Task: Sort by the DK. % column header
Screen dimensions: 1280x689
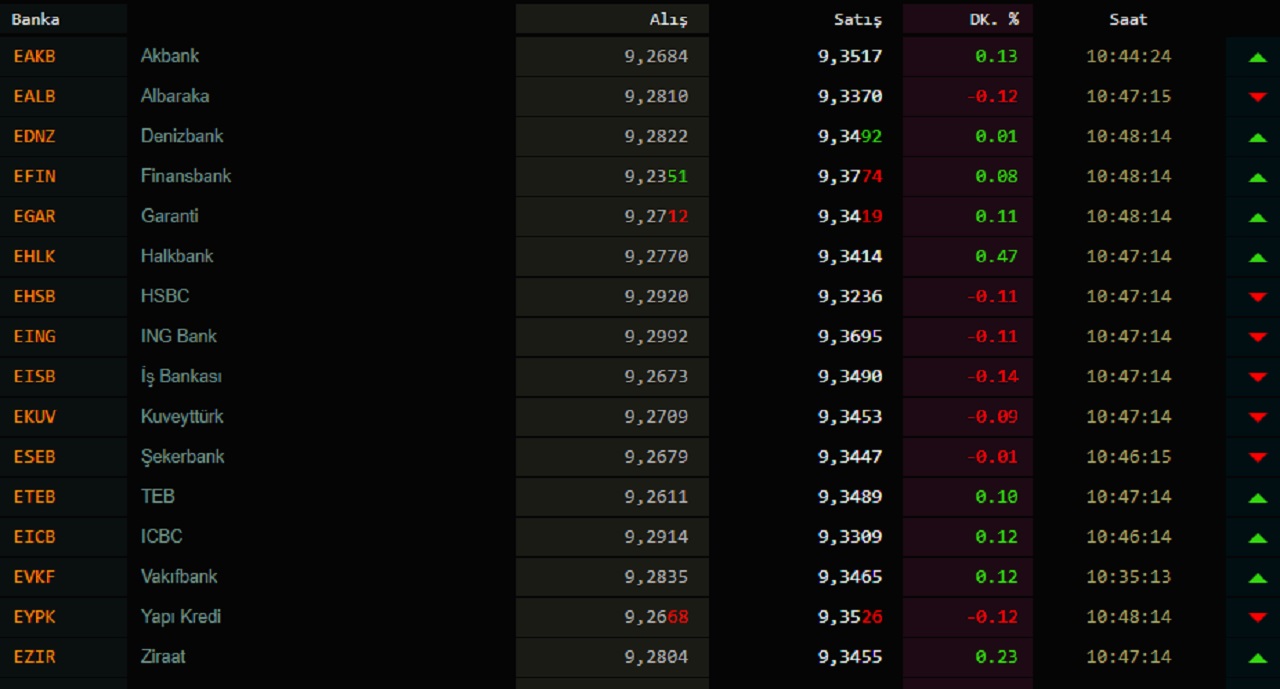Action: (x=994, y=19)
